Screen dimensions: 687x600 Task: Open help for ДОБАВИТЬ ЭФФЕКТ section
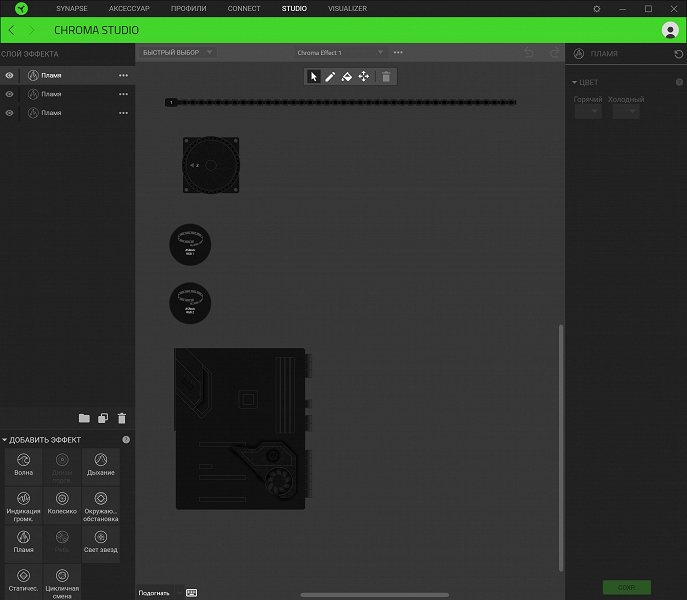coord(126,440)
